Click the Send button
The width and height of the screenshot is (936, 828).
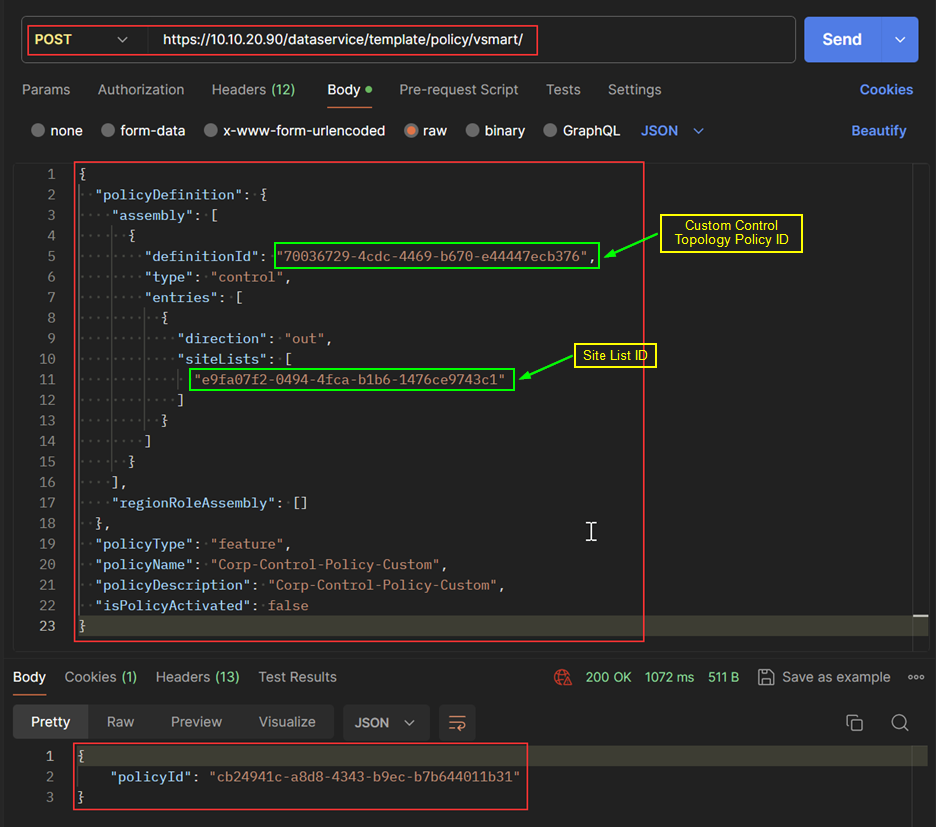click(x=842, y=40)
